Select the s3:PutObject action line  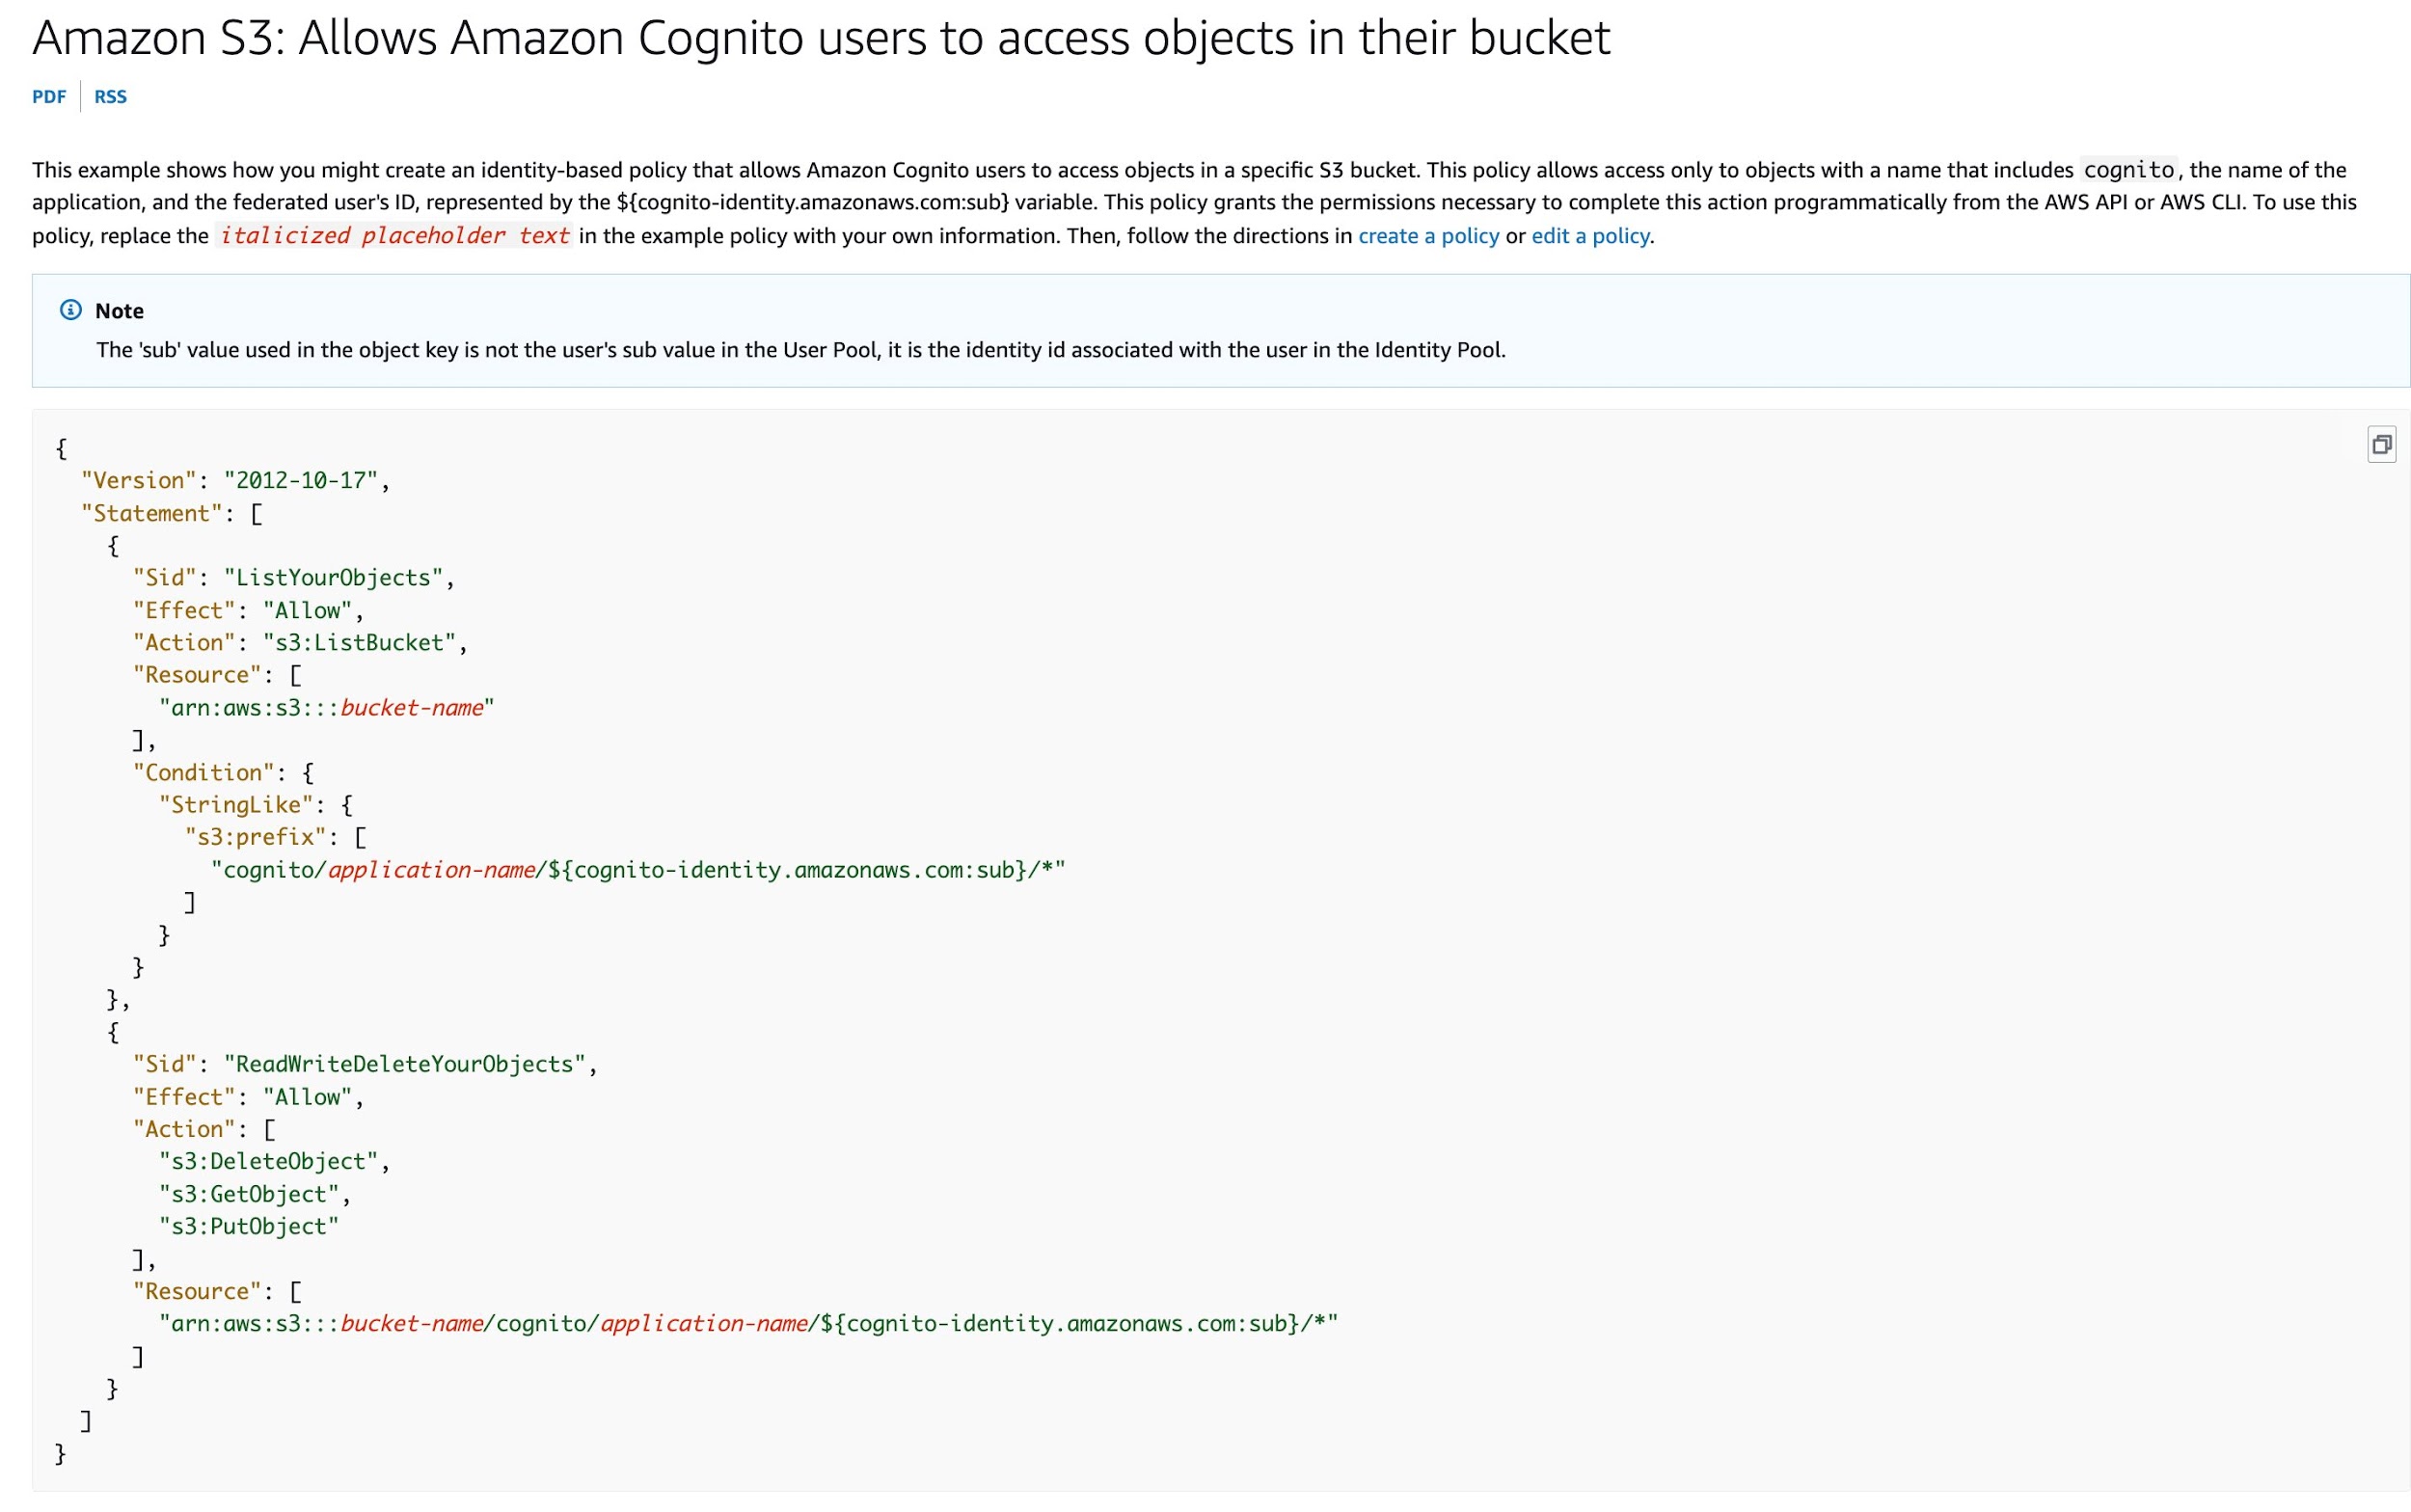[x=249, y=1226]
